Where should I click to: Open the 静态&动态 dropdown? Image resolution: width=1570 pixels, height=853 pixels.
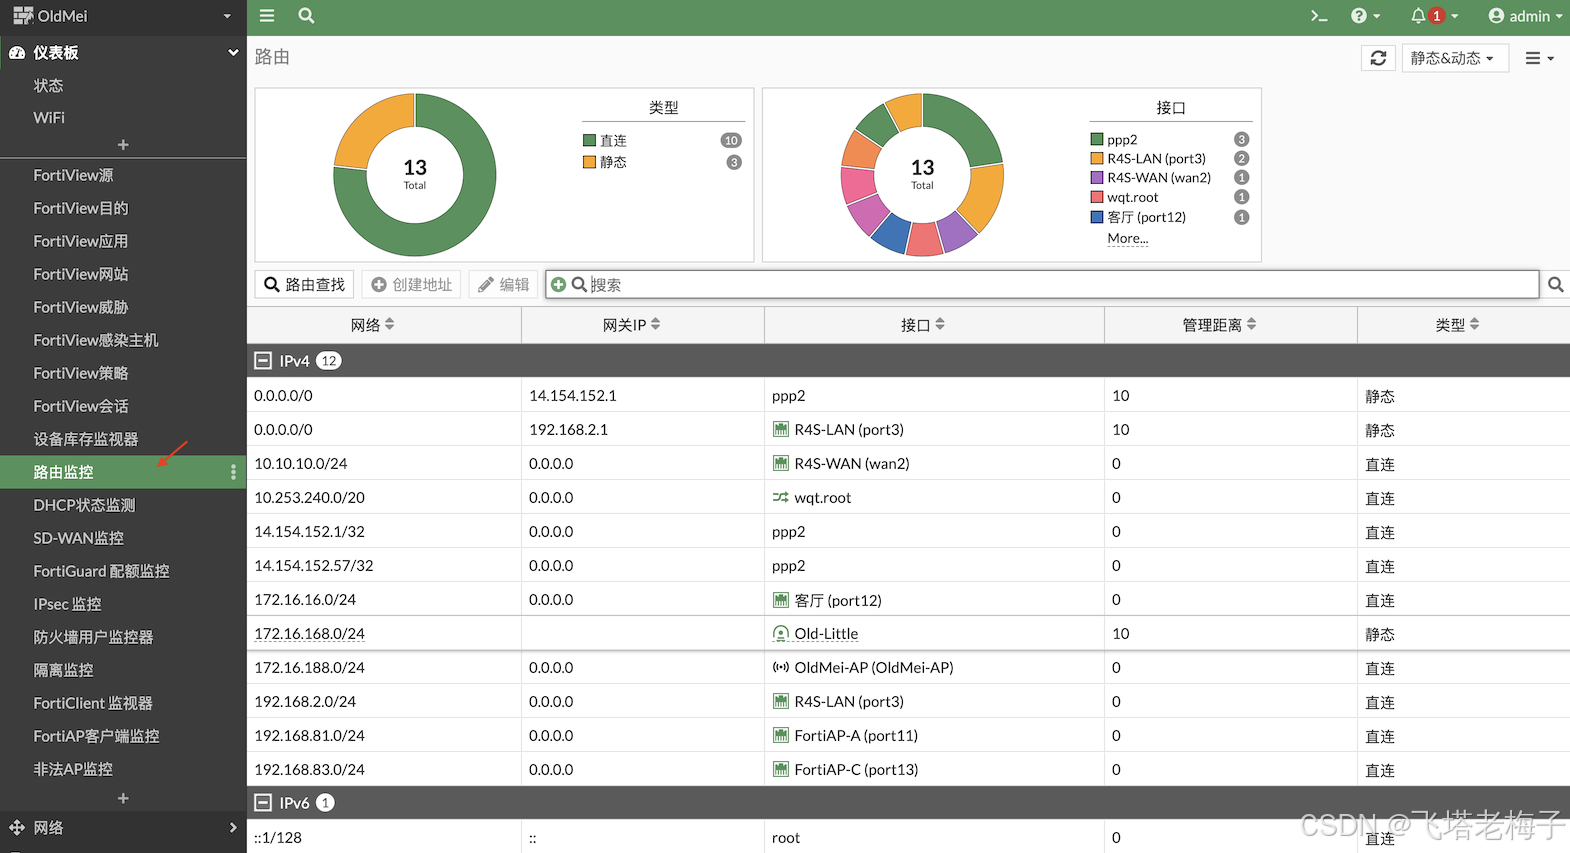tap(1454, 58)
